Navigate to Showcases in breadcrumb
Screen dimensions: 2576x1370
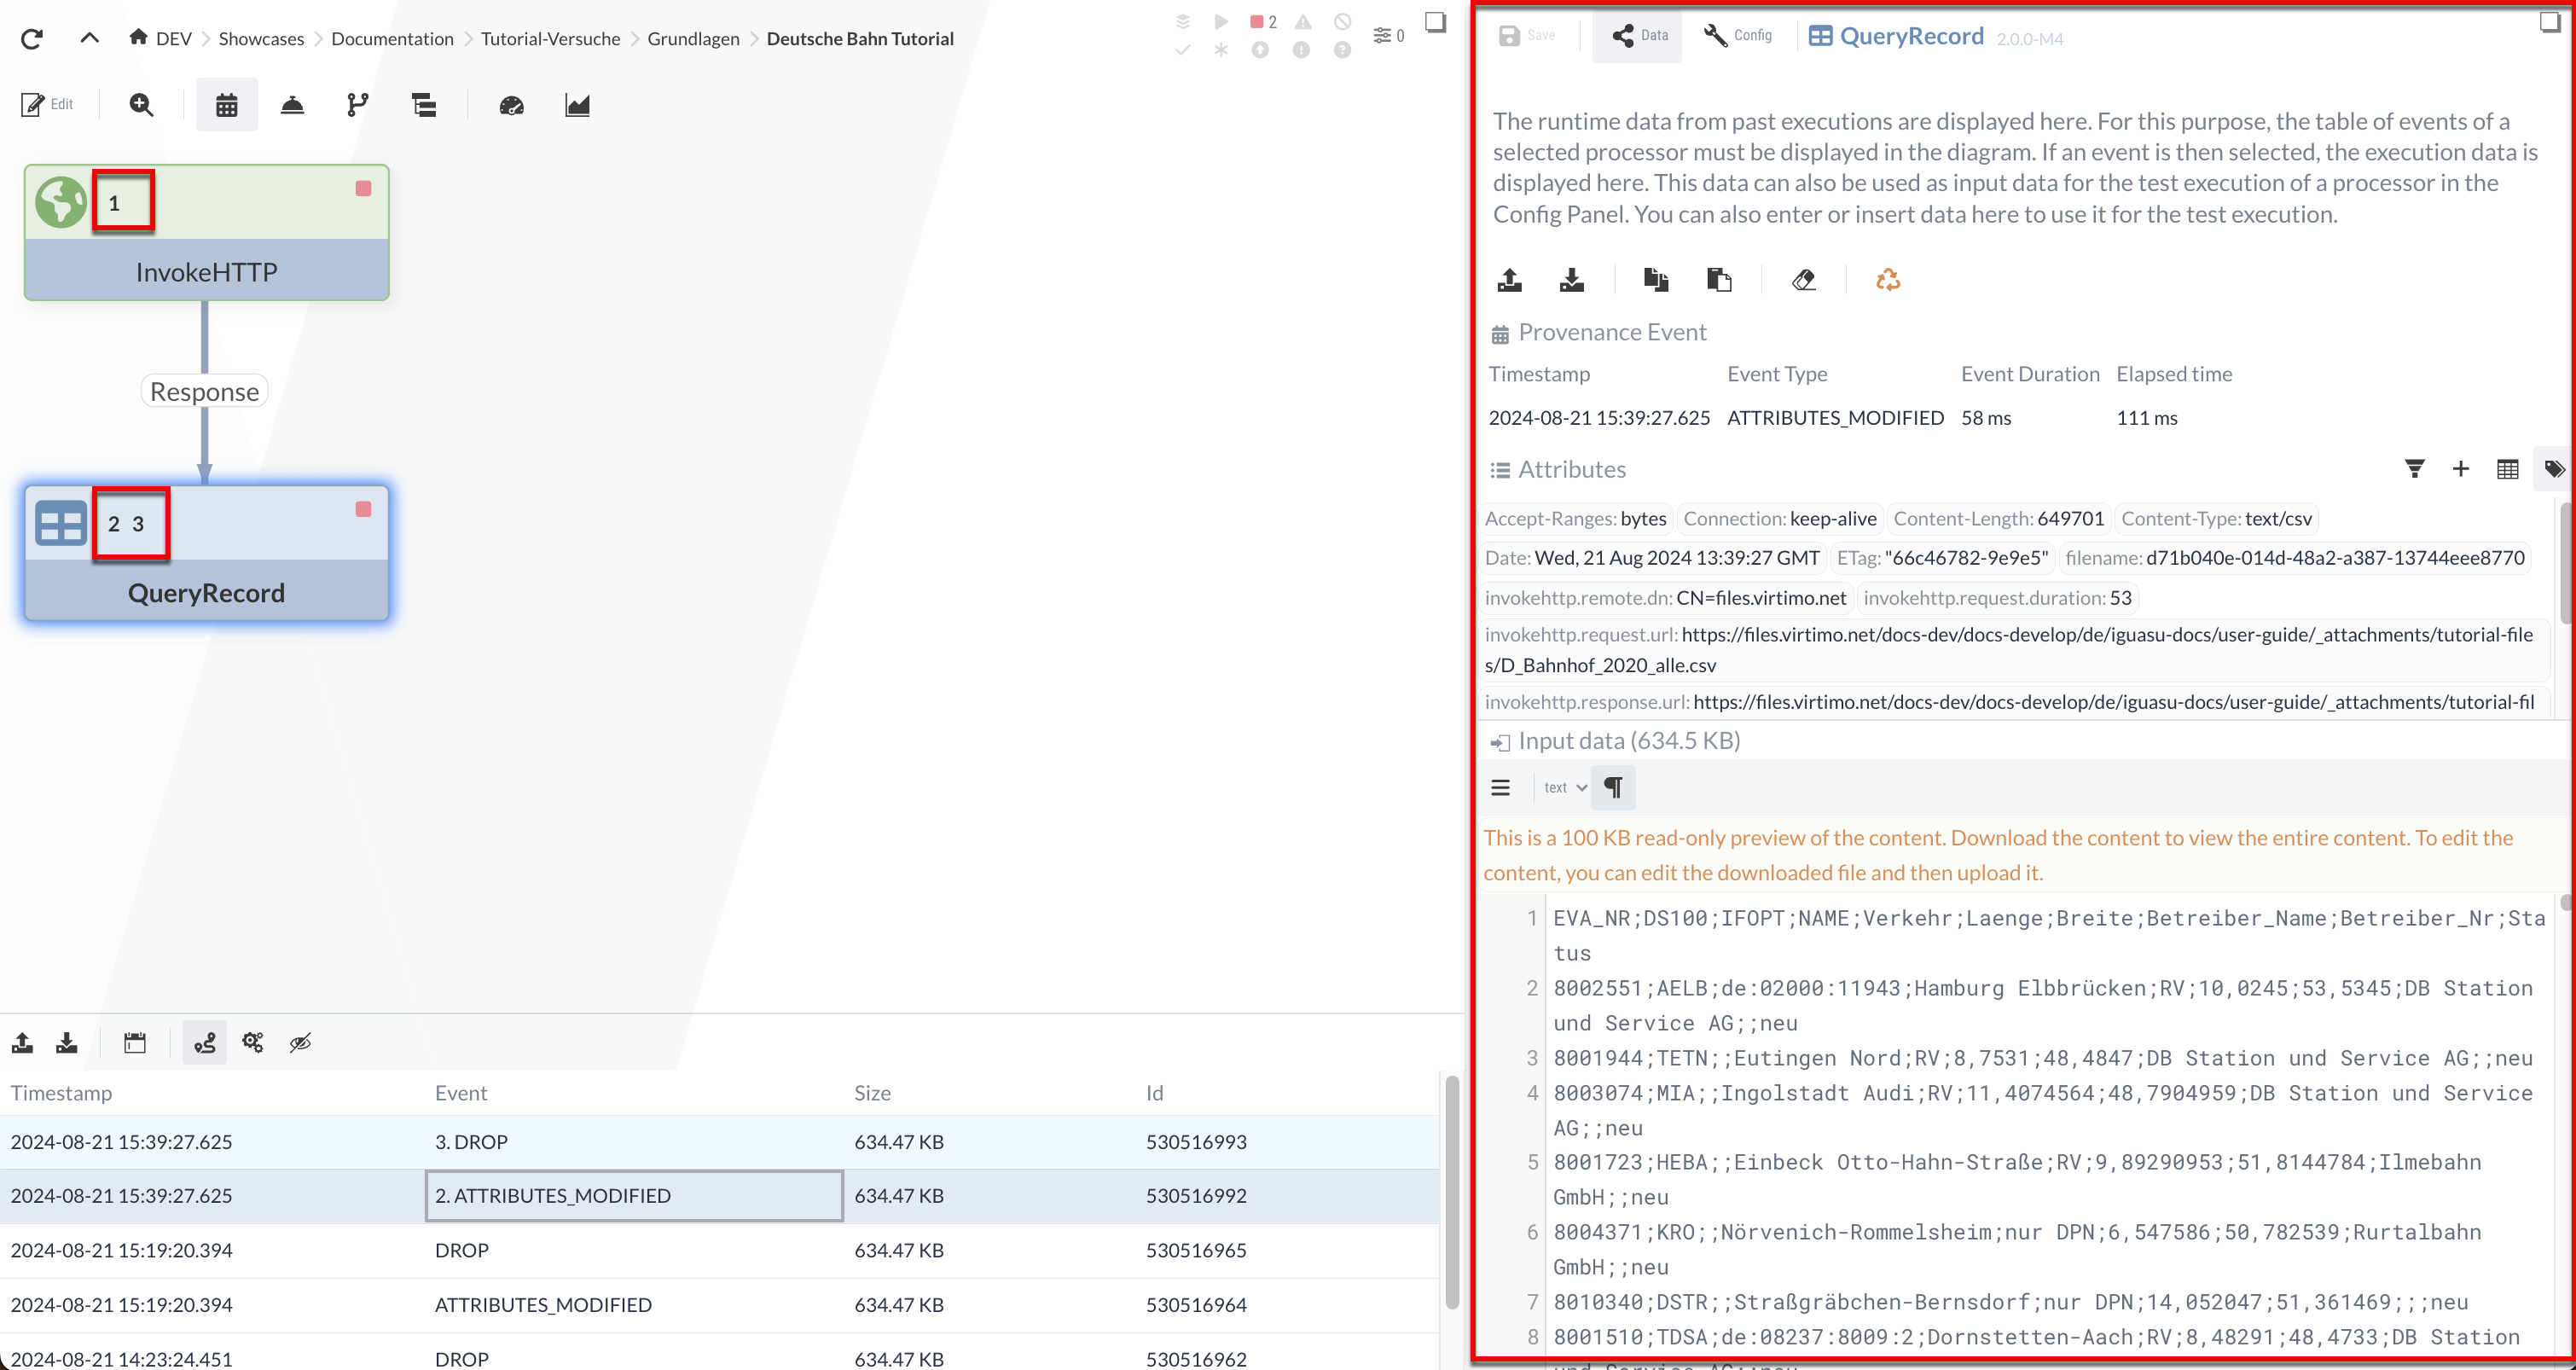pyautogui.click(x=261, y=38)
